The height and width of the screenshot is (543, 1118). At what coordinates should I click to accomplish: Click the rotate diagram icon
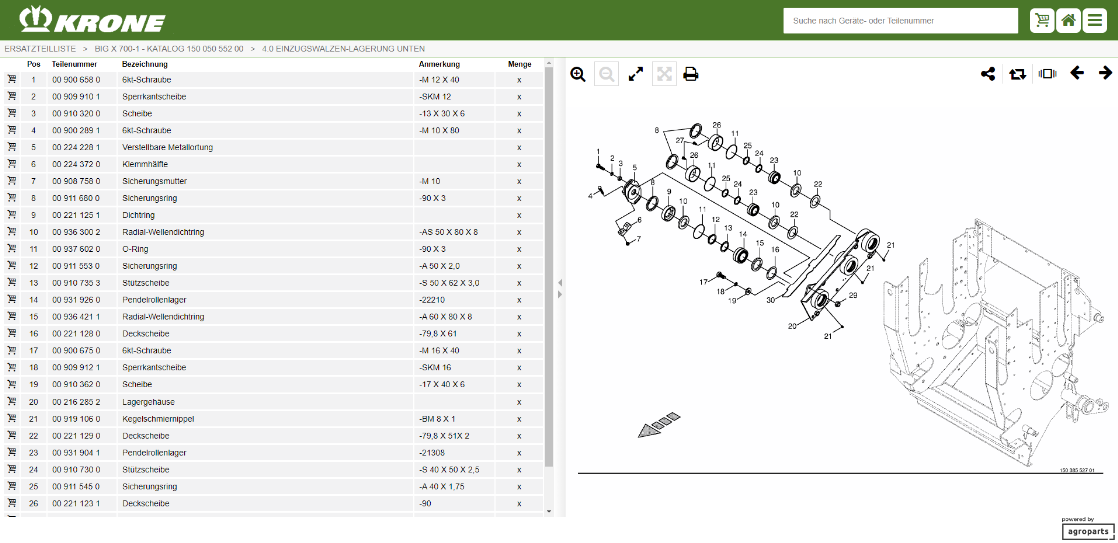(x=1017, y=74)
